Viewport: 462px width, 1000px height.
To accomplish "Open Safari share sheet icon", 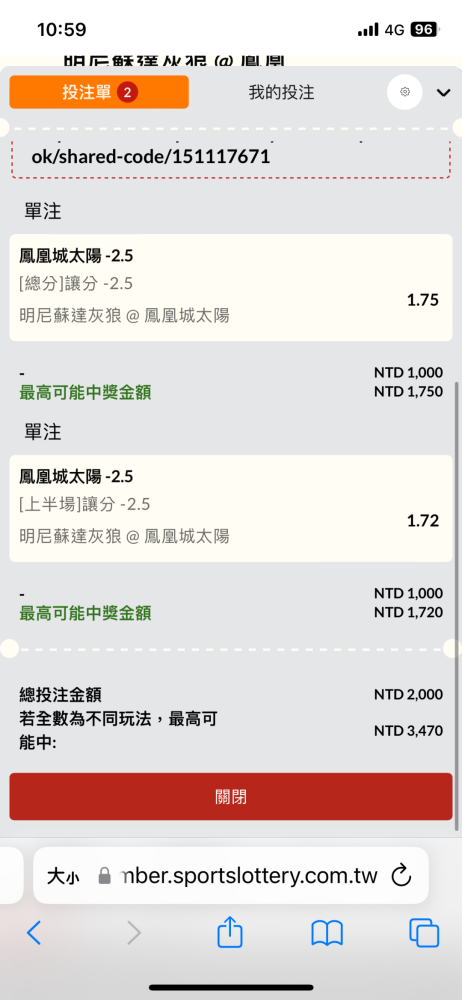I will coord(230,932).
